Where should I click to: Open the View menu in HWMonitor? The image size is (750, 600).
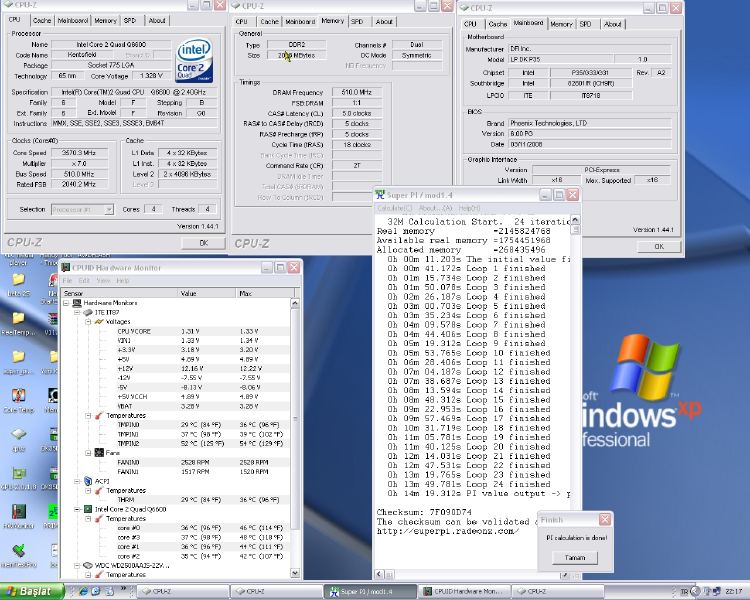tap(103, 280)
